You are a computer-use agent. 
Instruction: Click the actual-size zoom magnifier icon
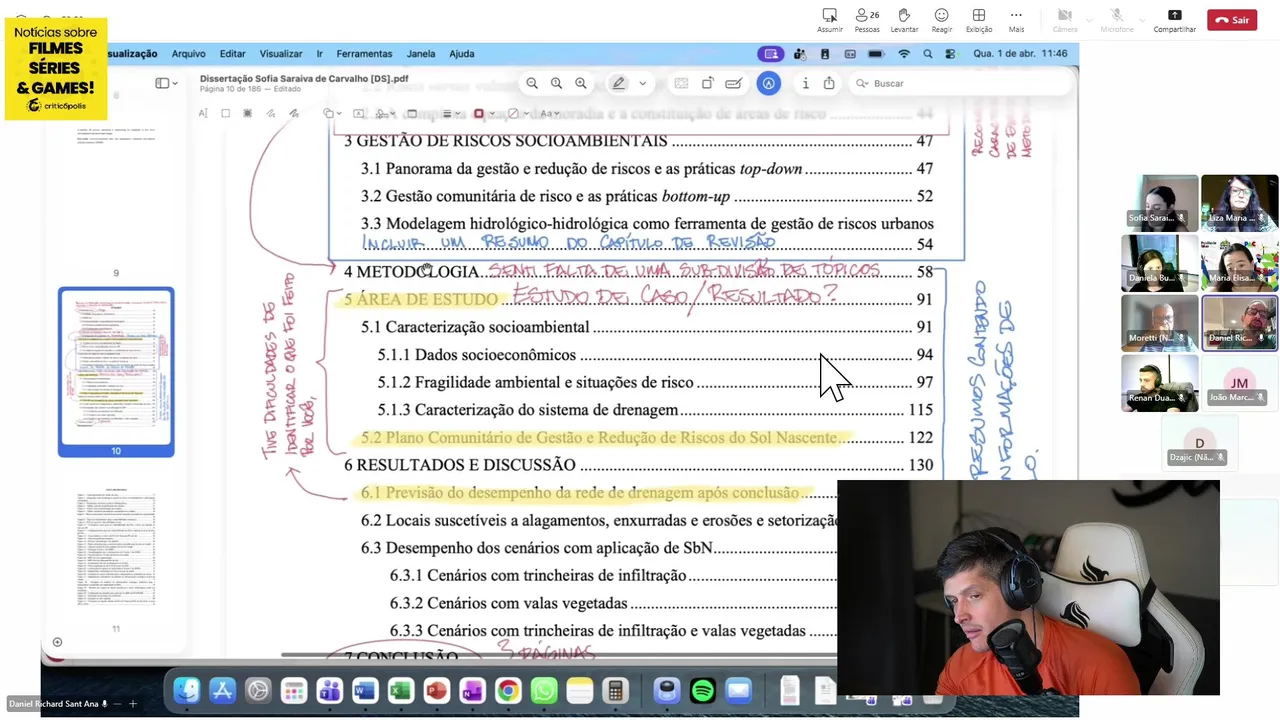tap(556, 83)
